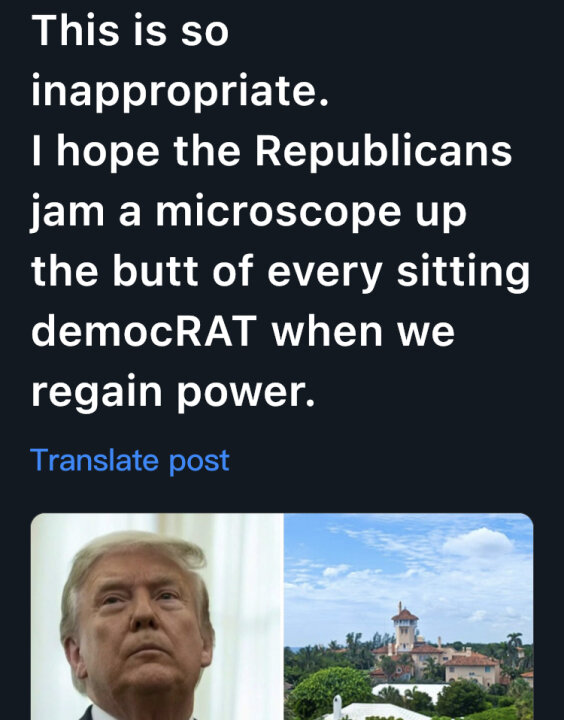Tap the green trees in right photo

tap(331, 689)
